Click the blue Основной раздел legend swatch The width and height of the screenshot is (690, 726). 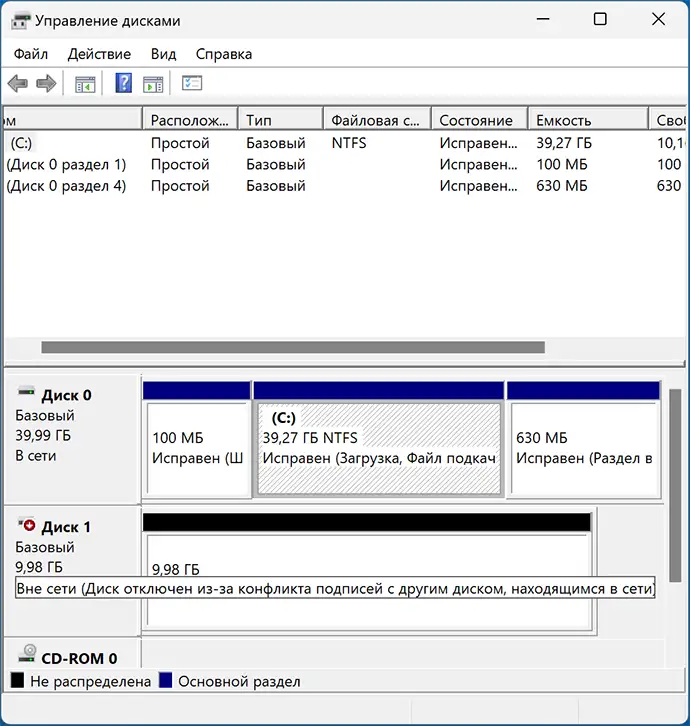pyautogui.click(x=165, y=680)
